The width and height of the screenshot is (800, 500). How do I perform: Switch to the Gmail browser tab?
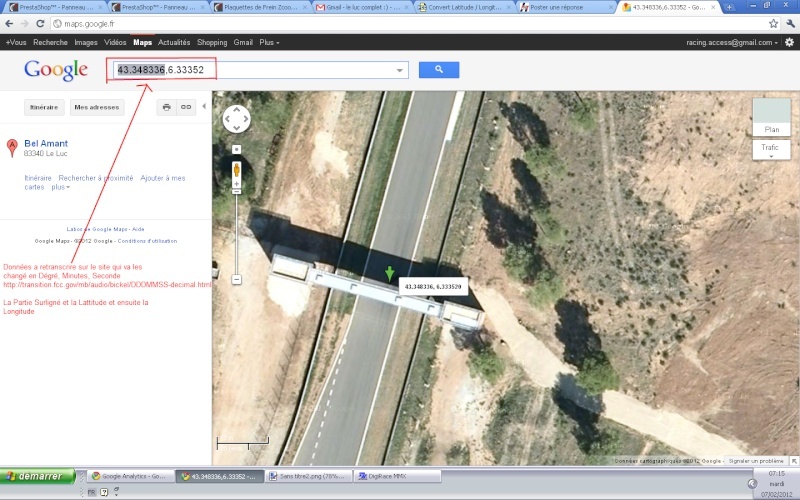362,7
